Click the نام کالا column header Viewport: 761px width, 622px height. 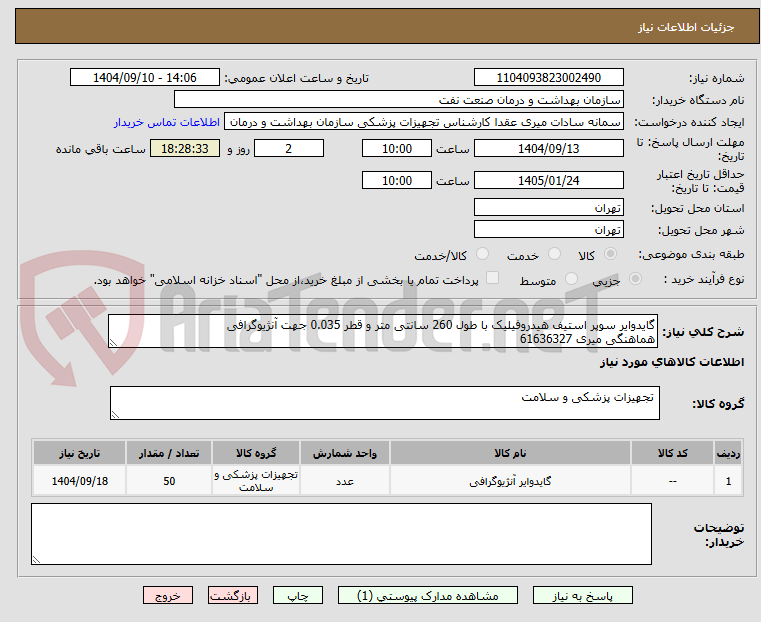pos(510,453)
